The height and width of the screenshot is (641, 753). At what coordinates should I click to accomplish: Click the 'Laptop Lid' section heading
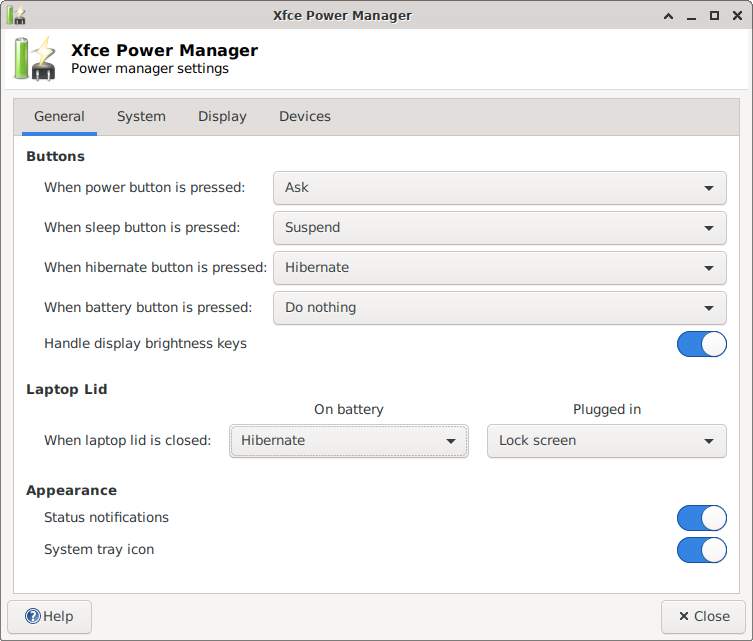[x=67, y=389]
